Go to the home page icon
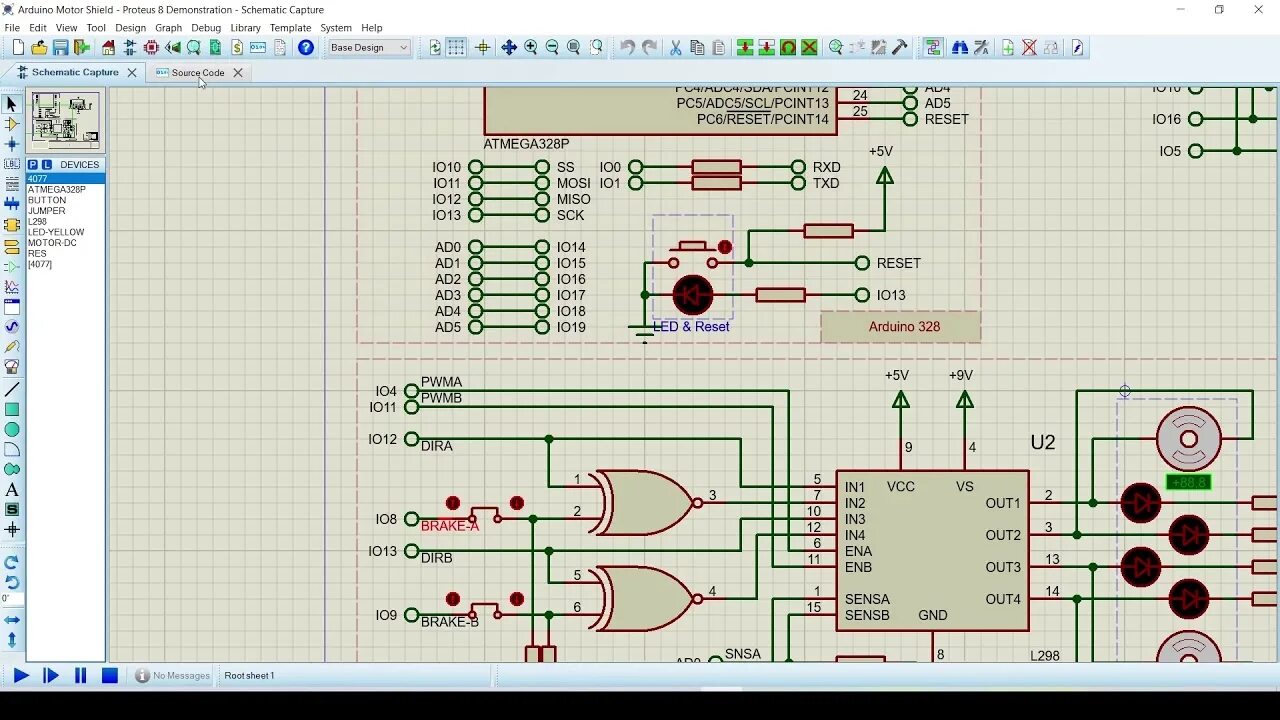 tap(108, 48)
